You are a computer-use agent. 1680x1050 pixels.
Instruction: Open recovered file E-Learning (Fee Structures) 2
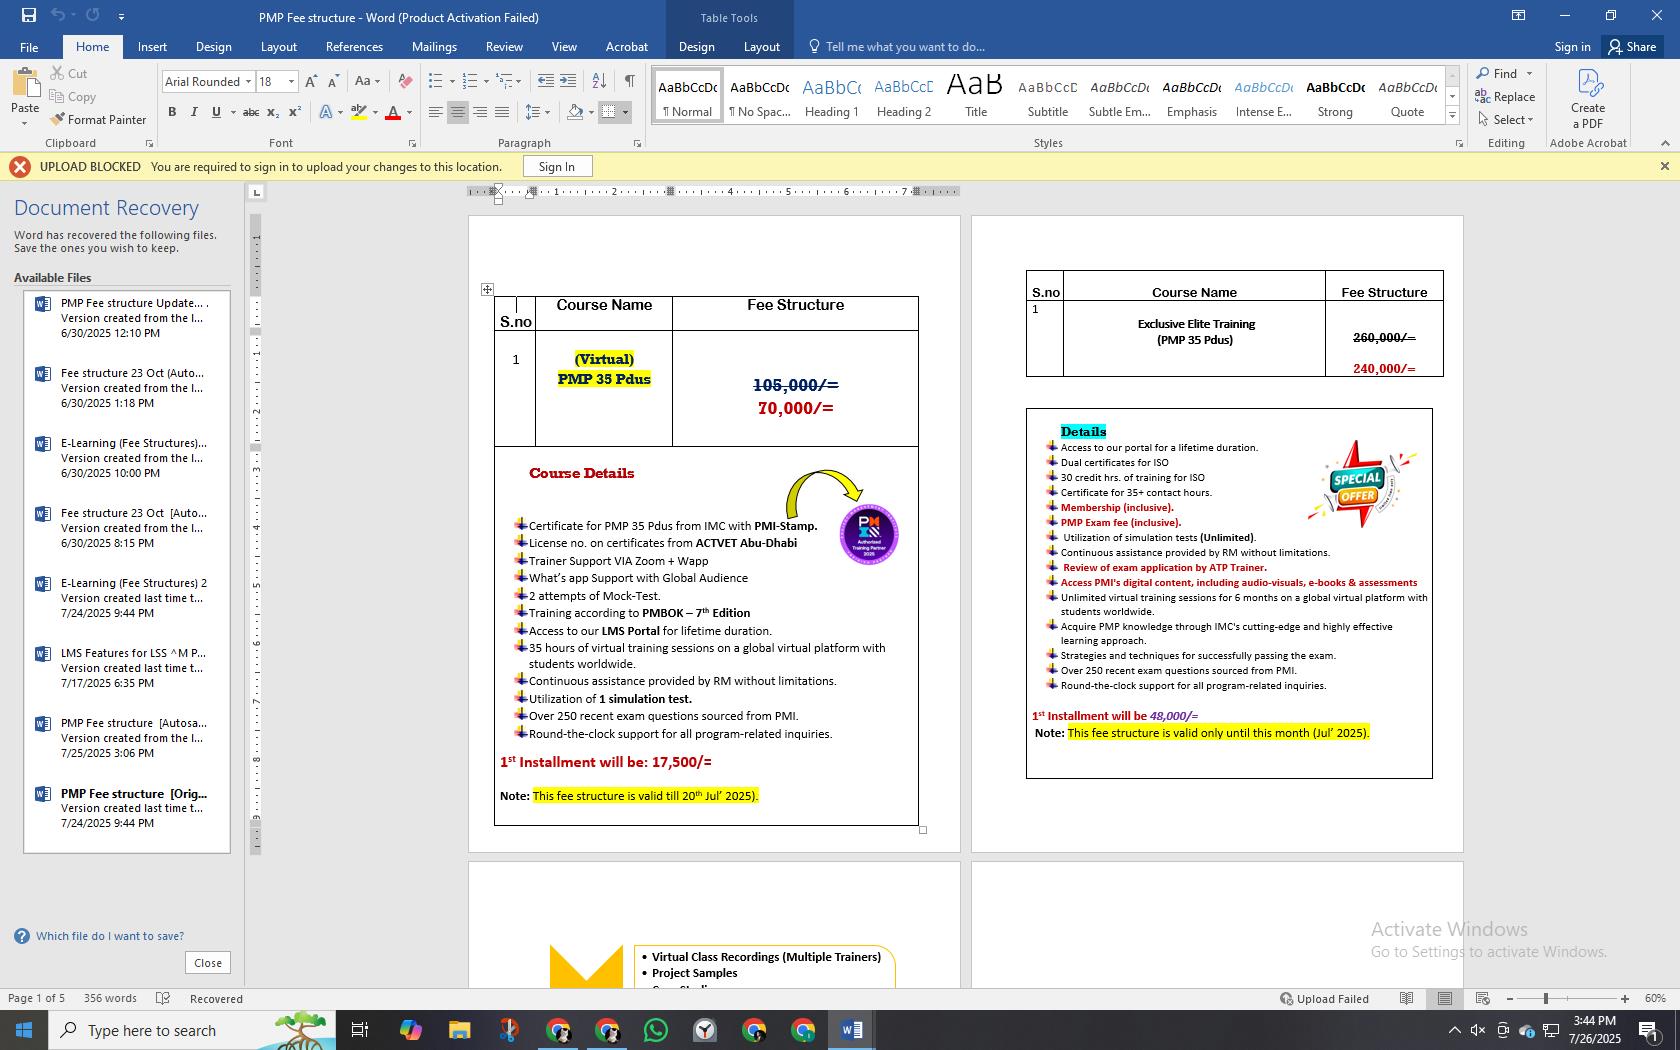click(127, 598)
